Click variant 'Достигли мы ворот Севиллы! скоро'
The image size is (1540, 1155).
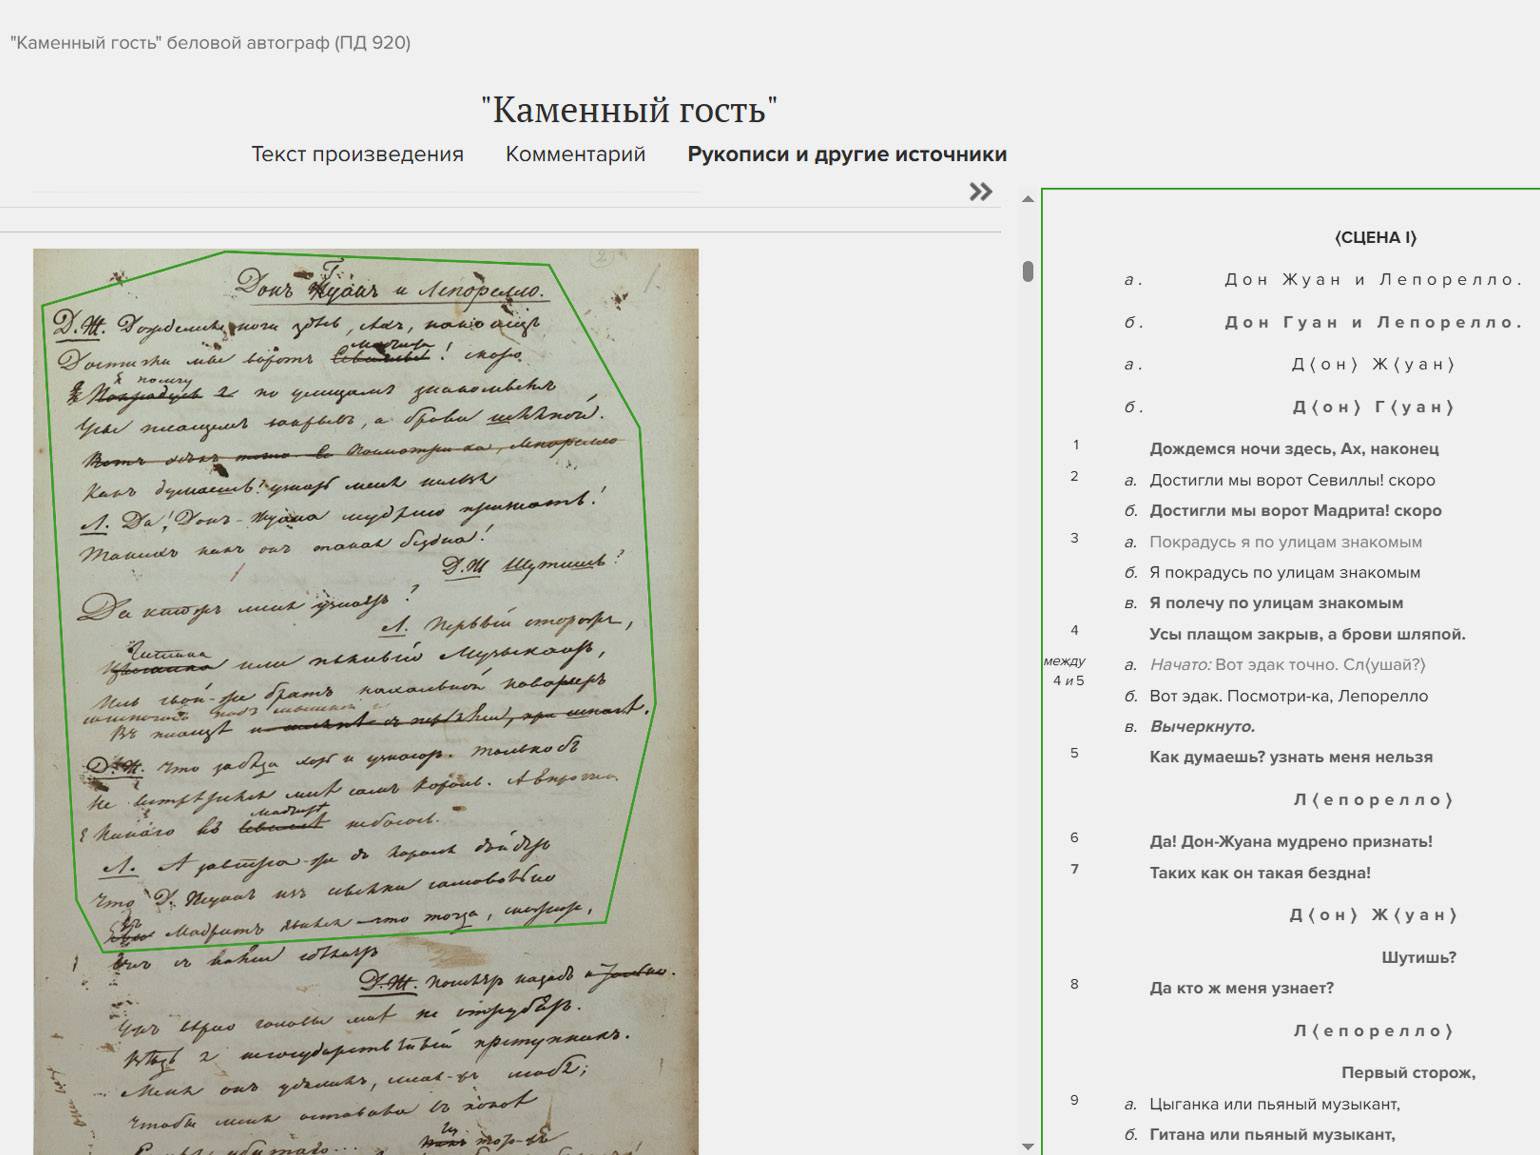tap(1291, 480)
